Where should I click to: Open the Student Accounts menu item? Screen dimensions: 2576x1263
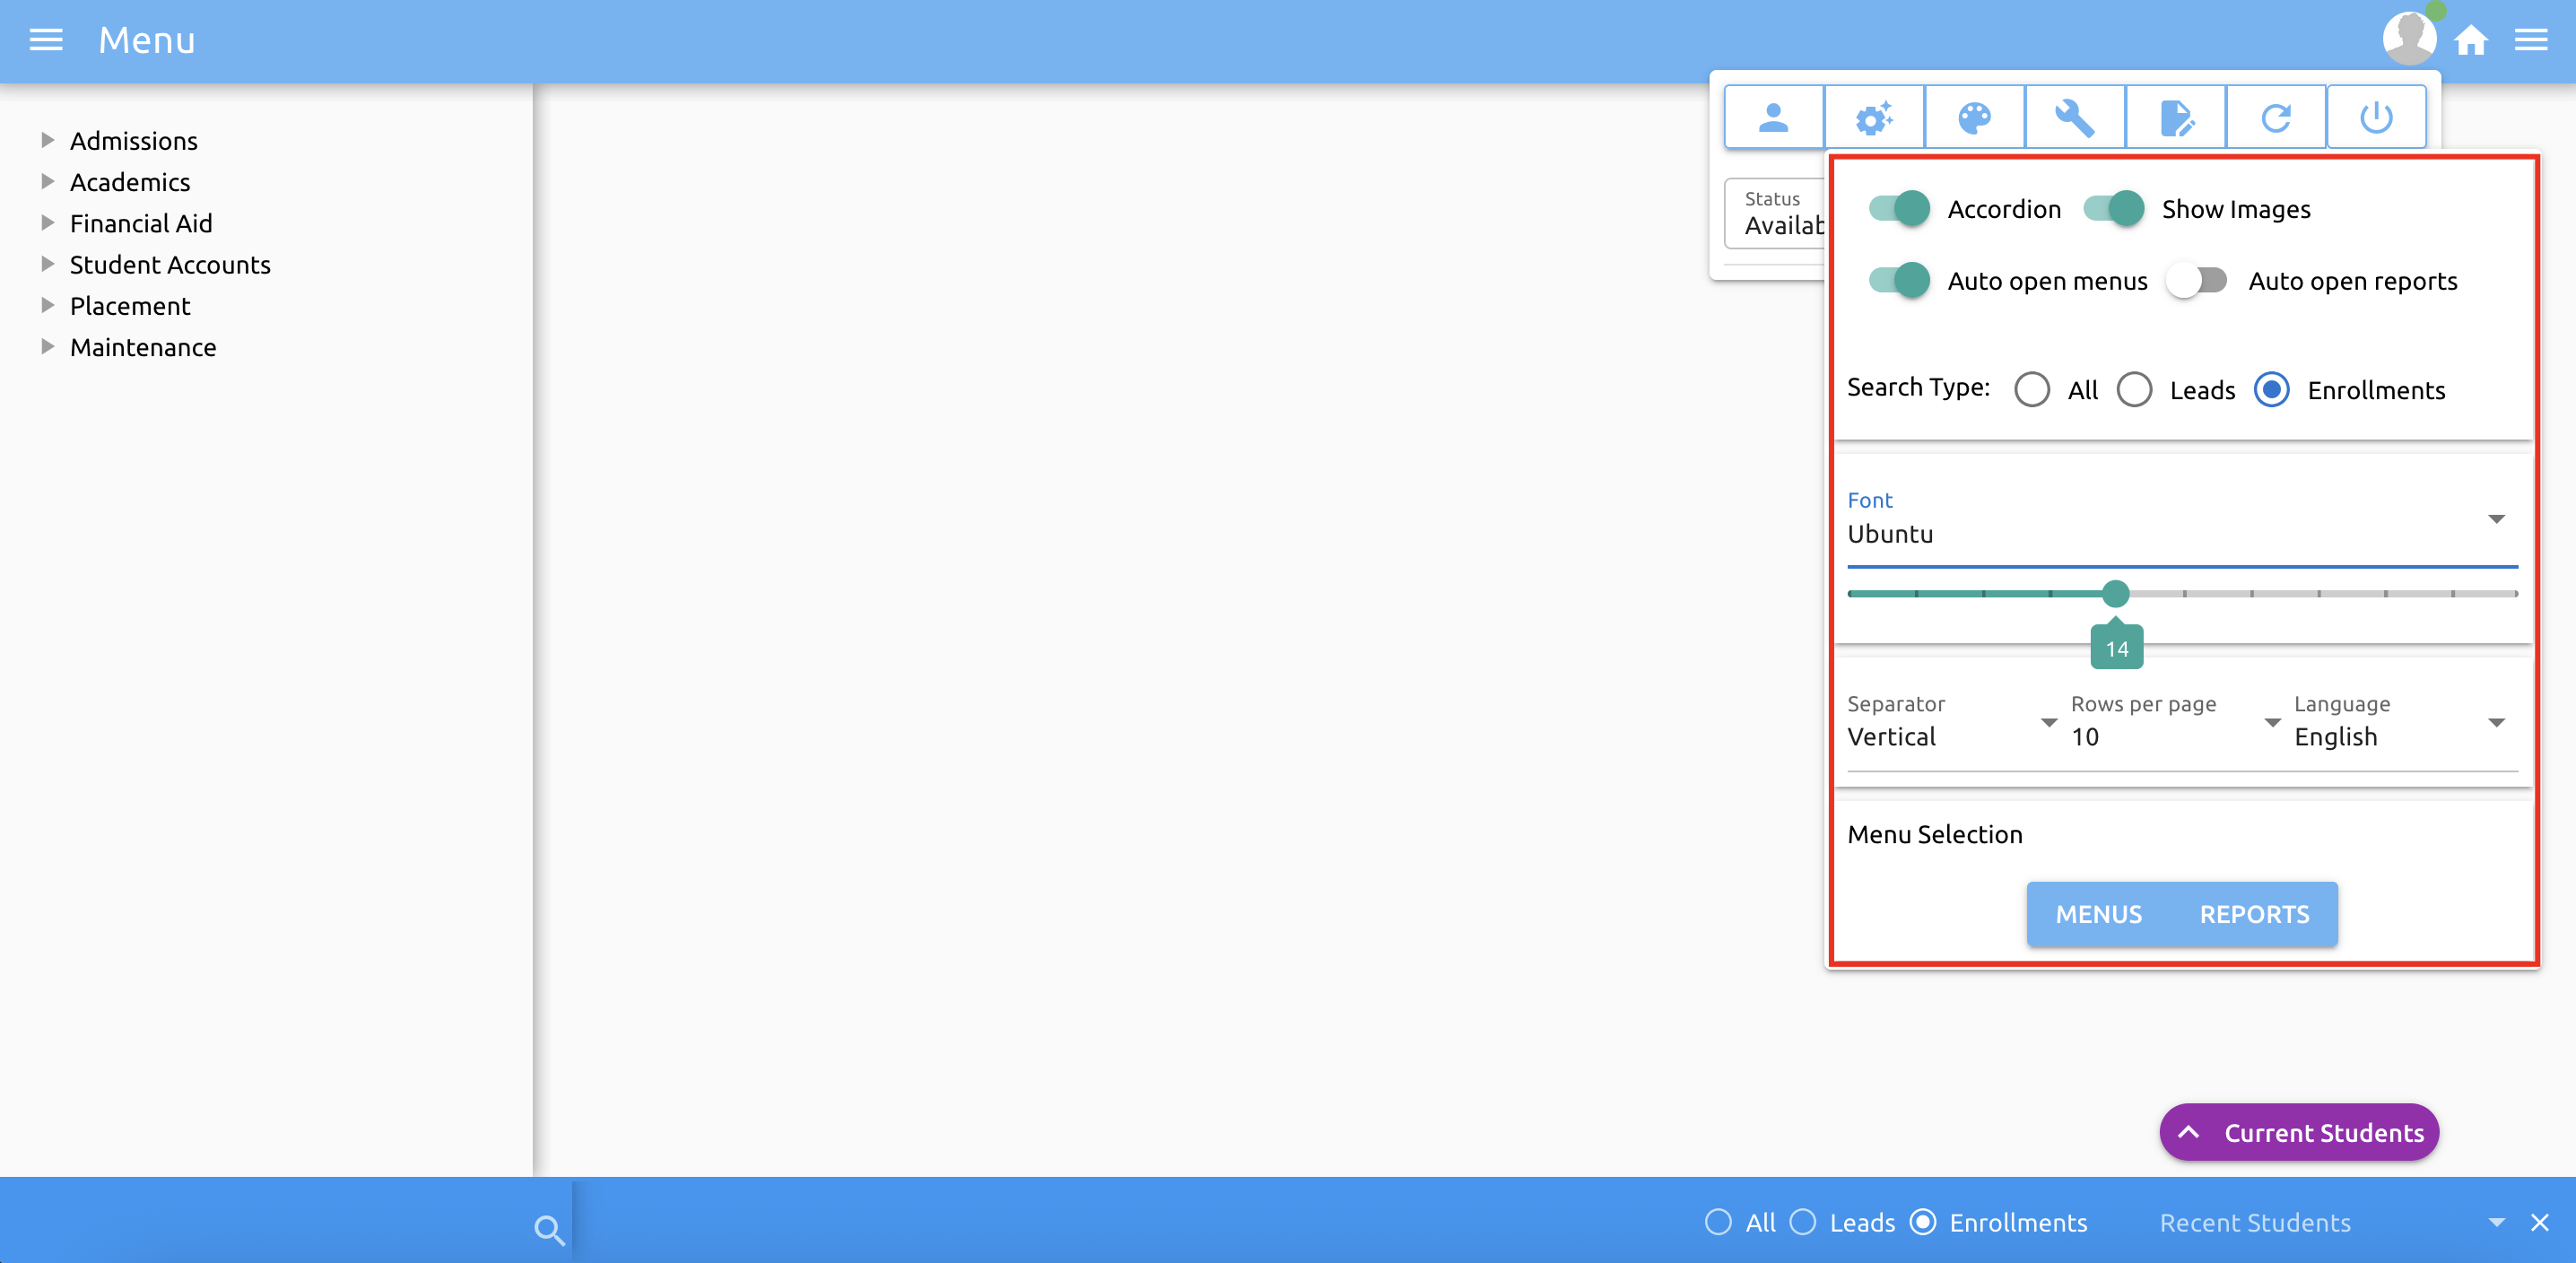pyautogui.click(x=170, y=265)
